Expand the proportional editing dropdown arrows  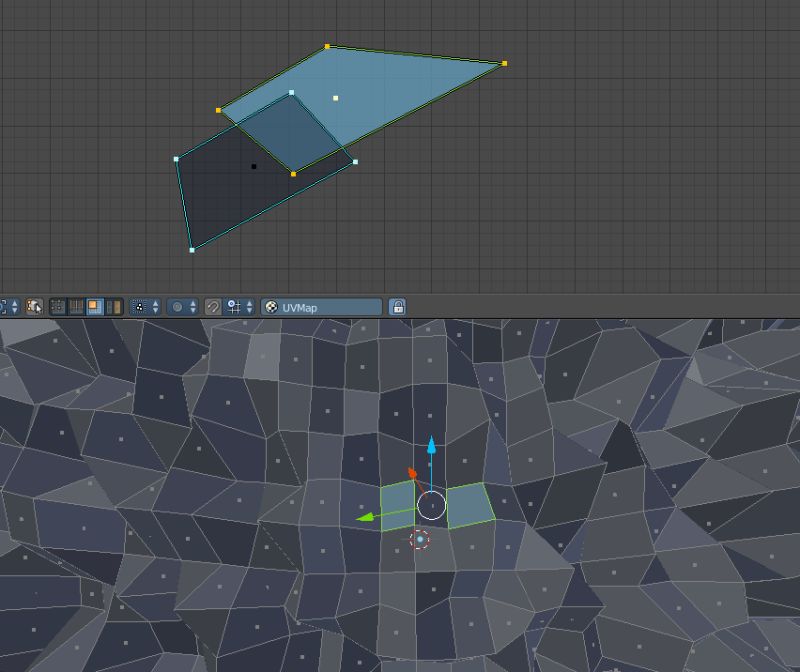pos(192,305)
